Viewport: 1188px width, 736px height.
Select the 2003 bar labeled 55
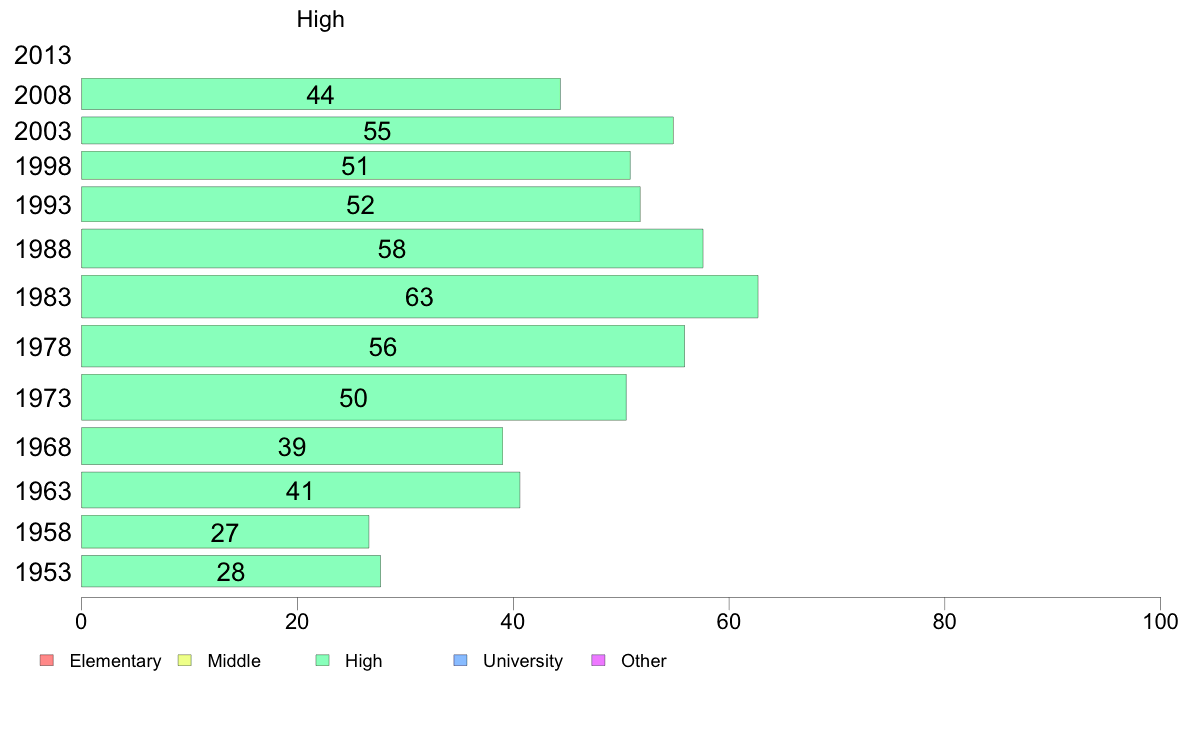tap(377, 130)
